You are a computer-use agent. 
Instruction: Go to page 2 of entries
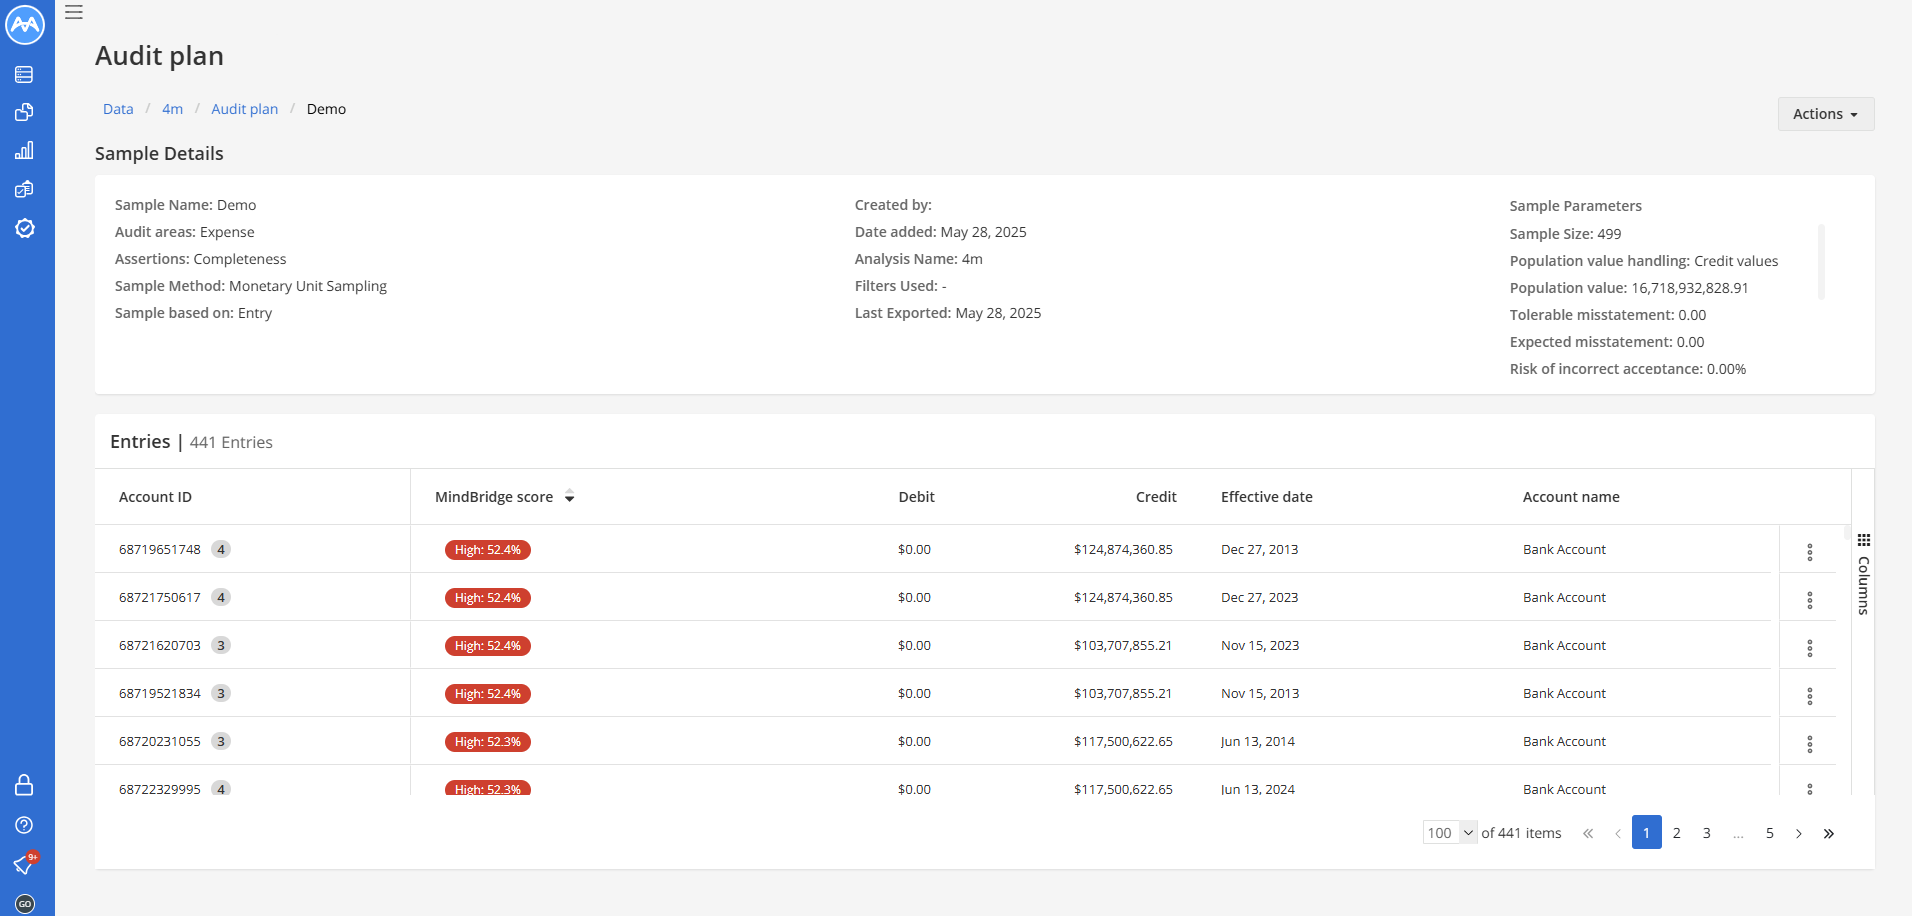pyautogui.click(x=1676, y=832)
